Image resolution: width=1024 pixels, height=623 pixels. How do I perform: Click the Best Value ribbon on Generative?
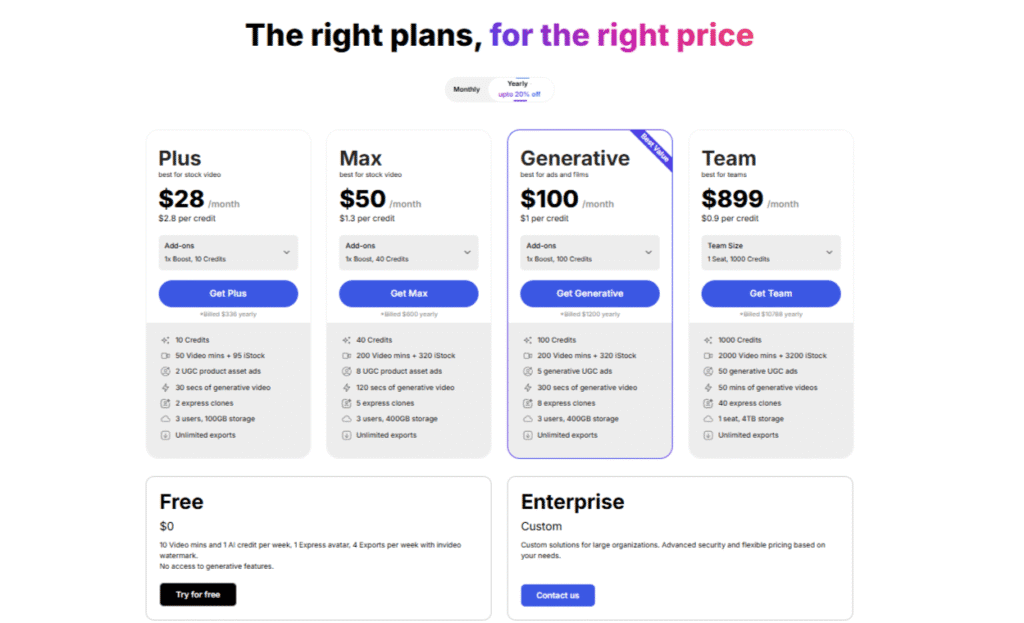coord(651,150)
